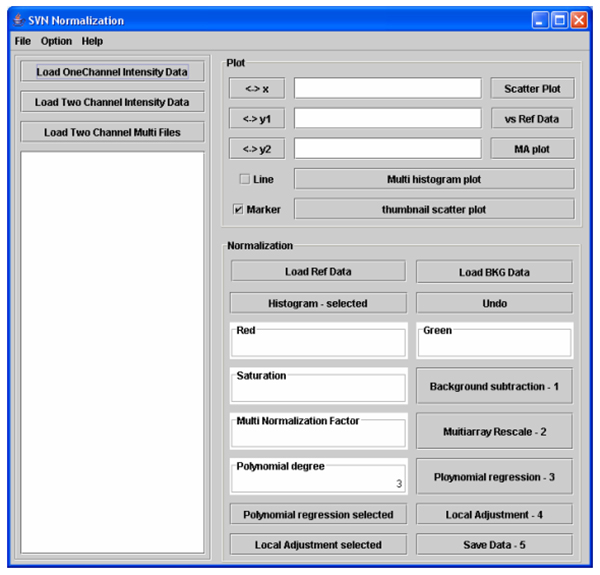600x575 pixels.
Task: Click the Undo button
Action: tap(494, 303)
